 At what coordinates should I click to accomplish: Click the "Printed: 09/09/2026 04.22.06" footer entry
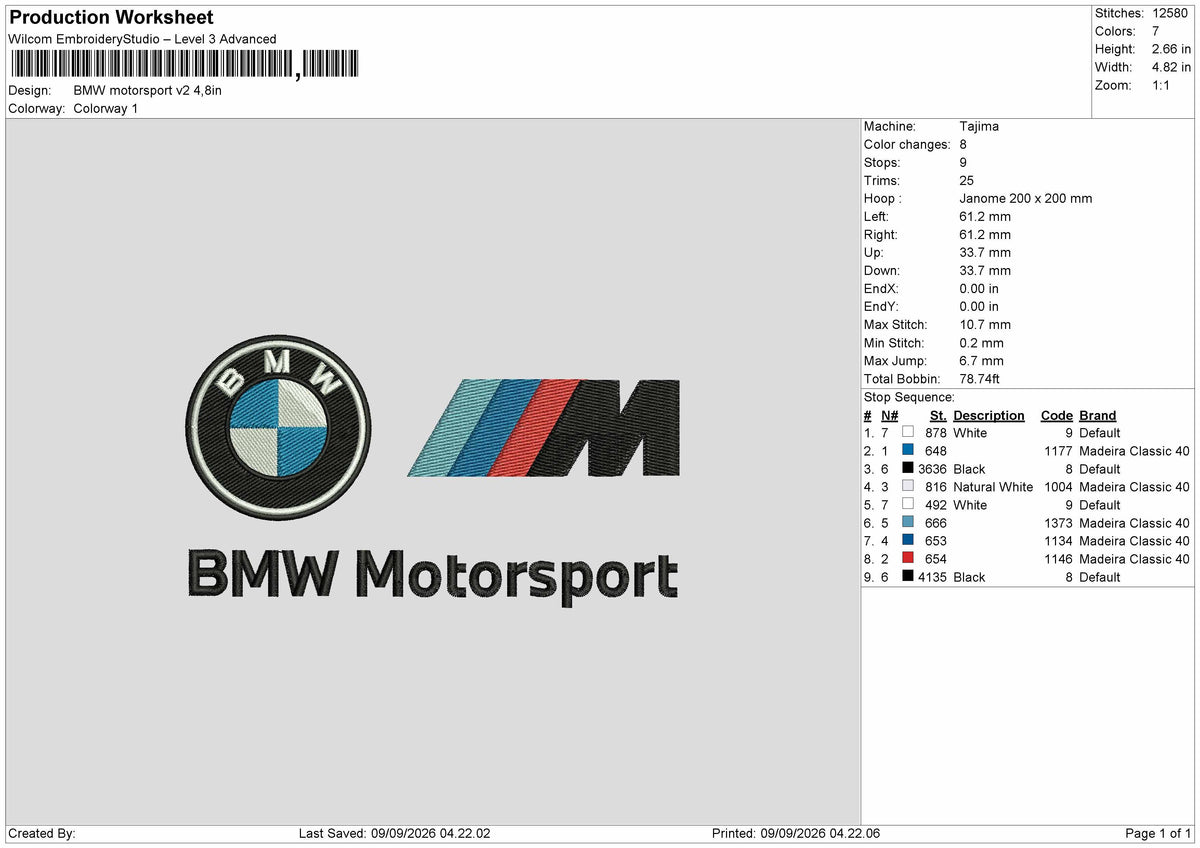coord(796,834)
